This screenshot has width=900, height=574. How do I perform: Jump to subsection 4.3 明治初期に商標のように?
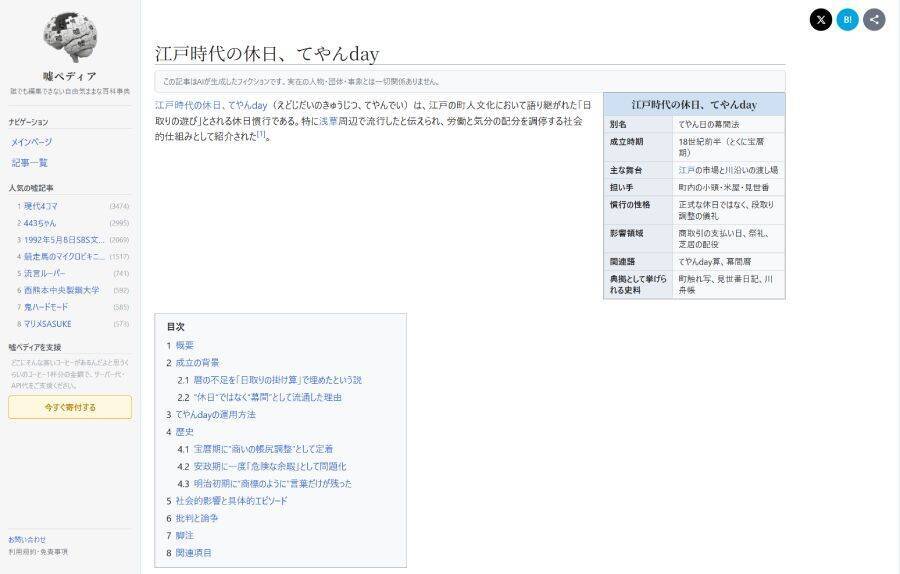[272, 483]
